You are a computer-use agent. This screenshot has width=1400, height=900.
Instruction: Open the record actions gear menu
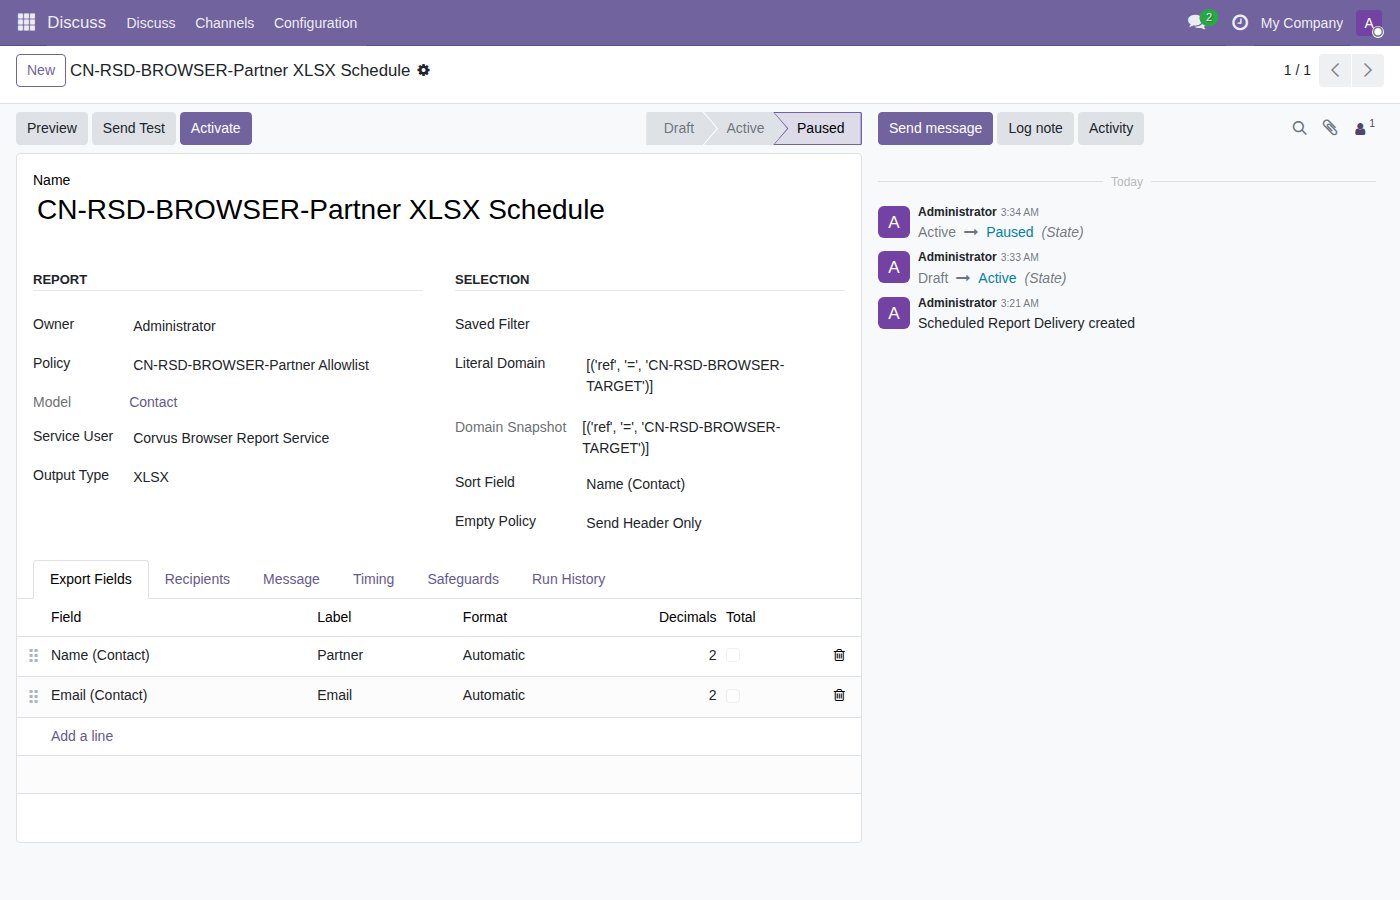pos(424,70)
